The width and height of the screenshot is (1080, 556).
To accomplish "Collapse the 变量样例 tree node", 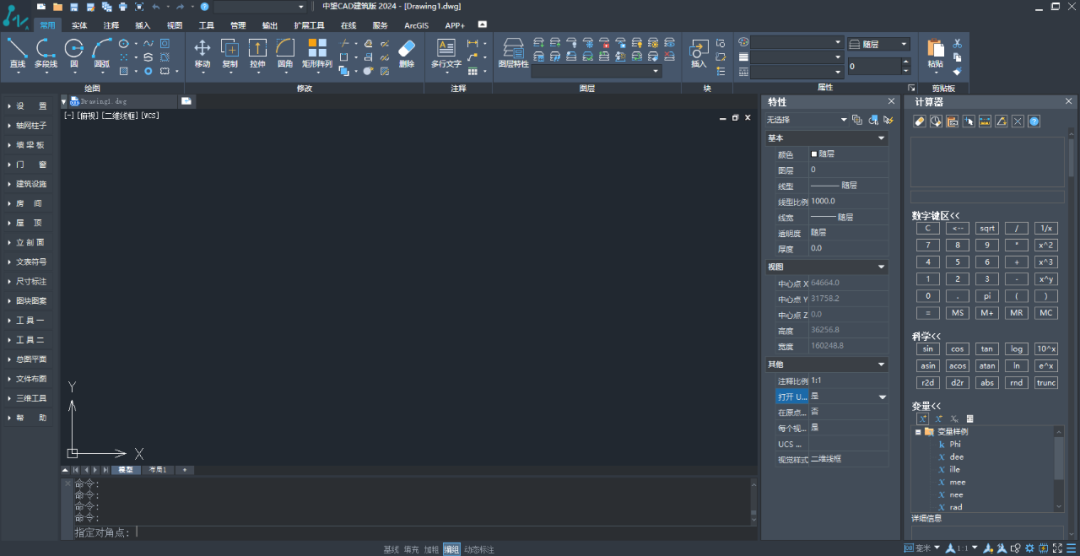I will point(917,432).
